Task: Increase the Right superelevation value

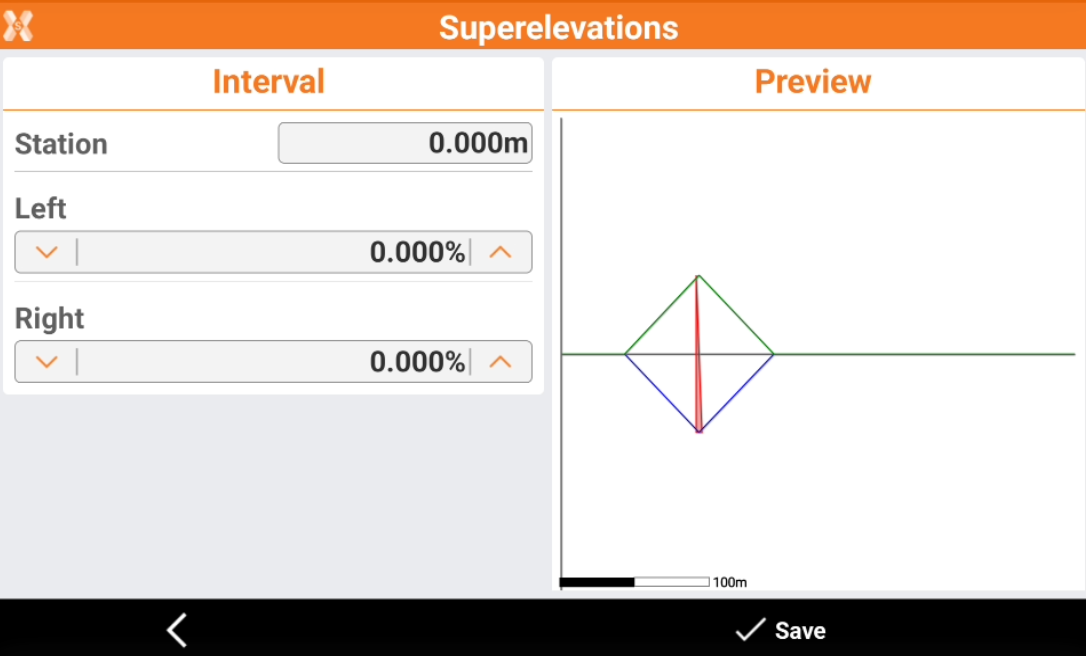Action: pos(500,362)
